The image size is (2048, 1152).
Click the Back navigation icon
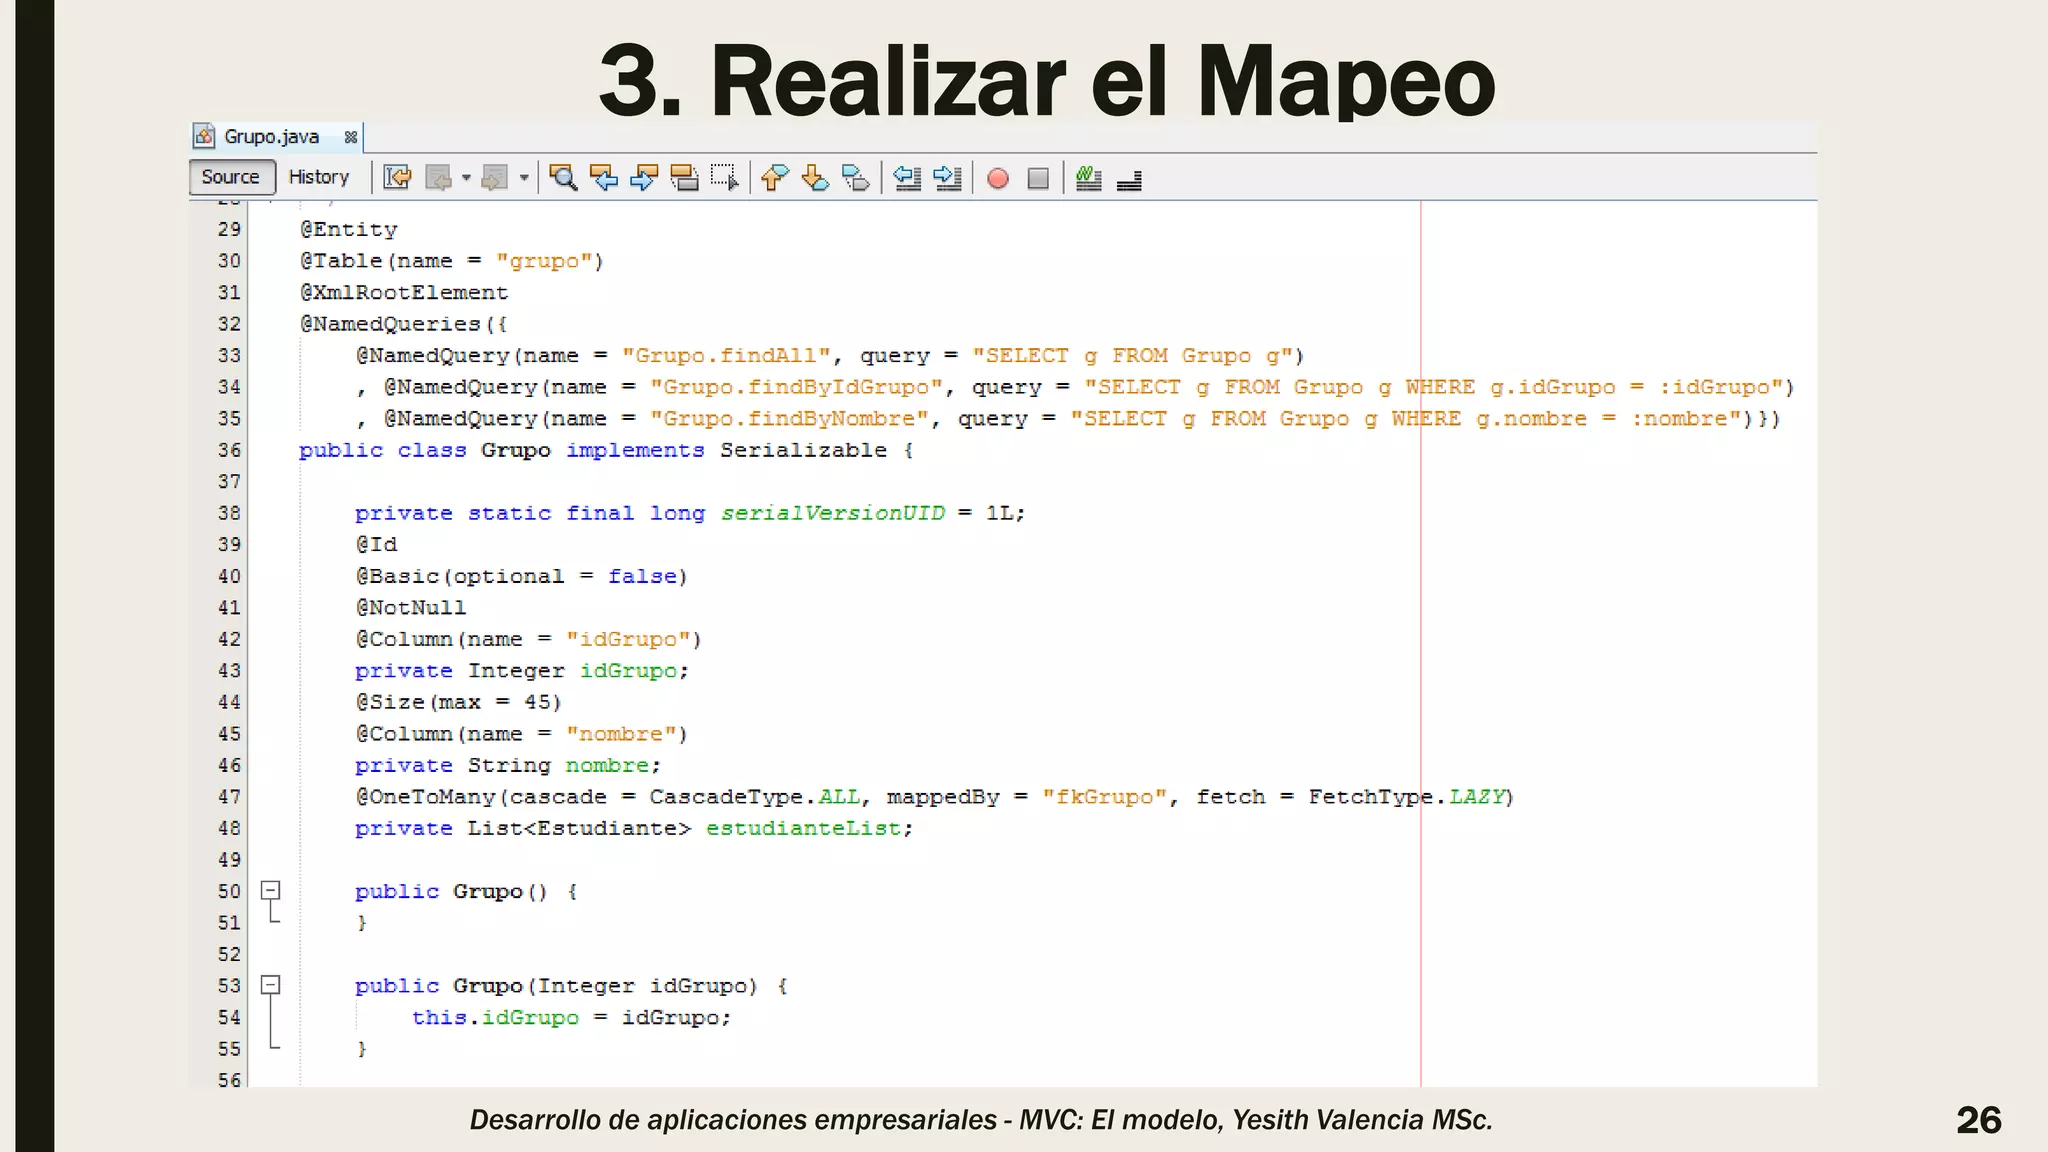click(438, 178)
